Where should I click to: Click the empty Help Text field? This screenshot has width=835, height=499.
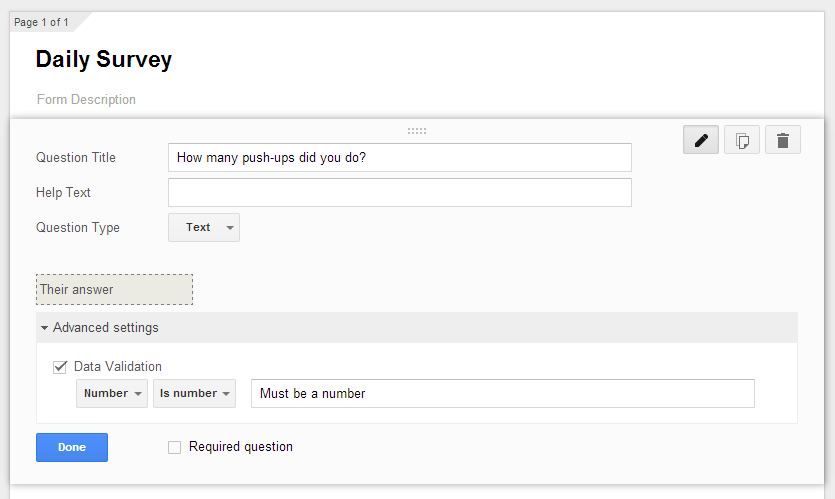pos(400,192)
